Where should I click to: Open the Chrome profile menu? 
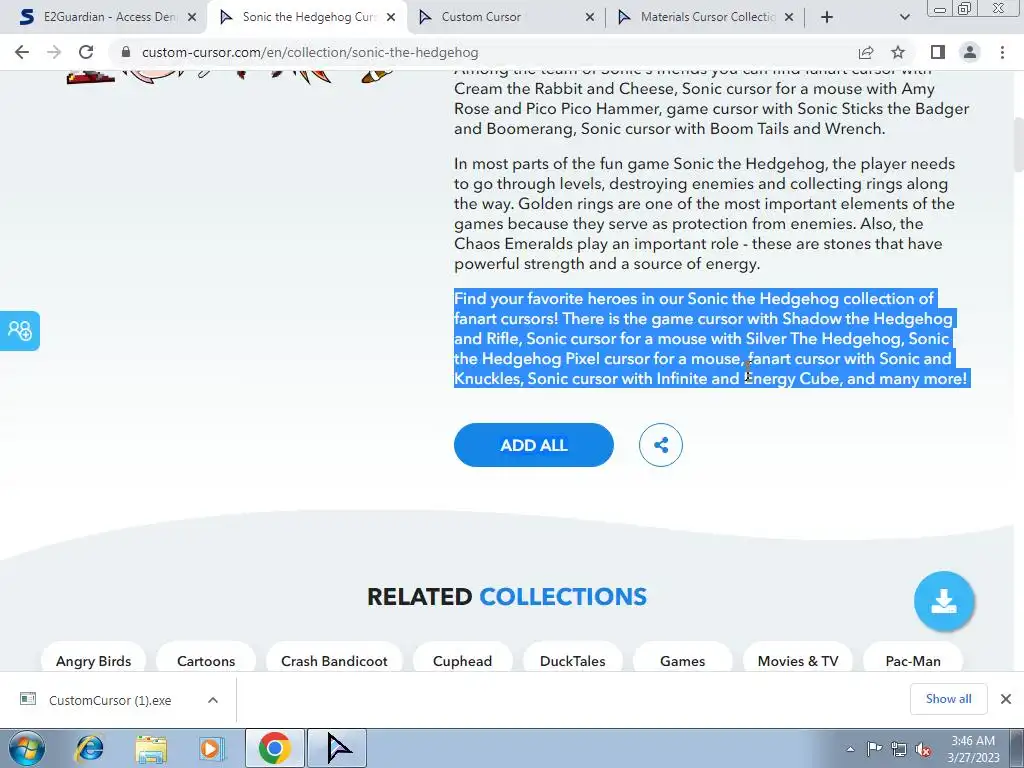click(970, 52)
